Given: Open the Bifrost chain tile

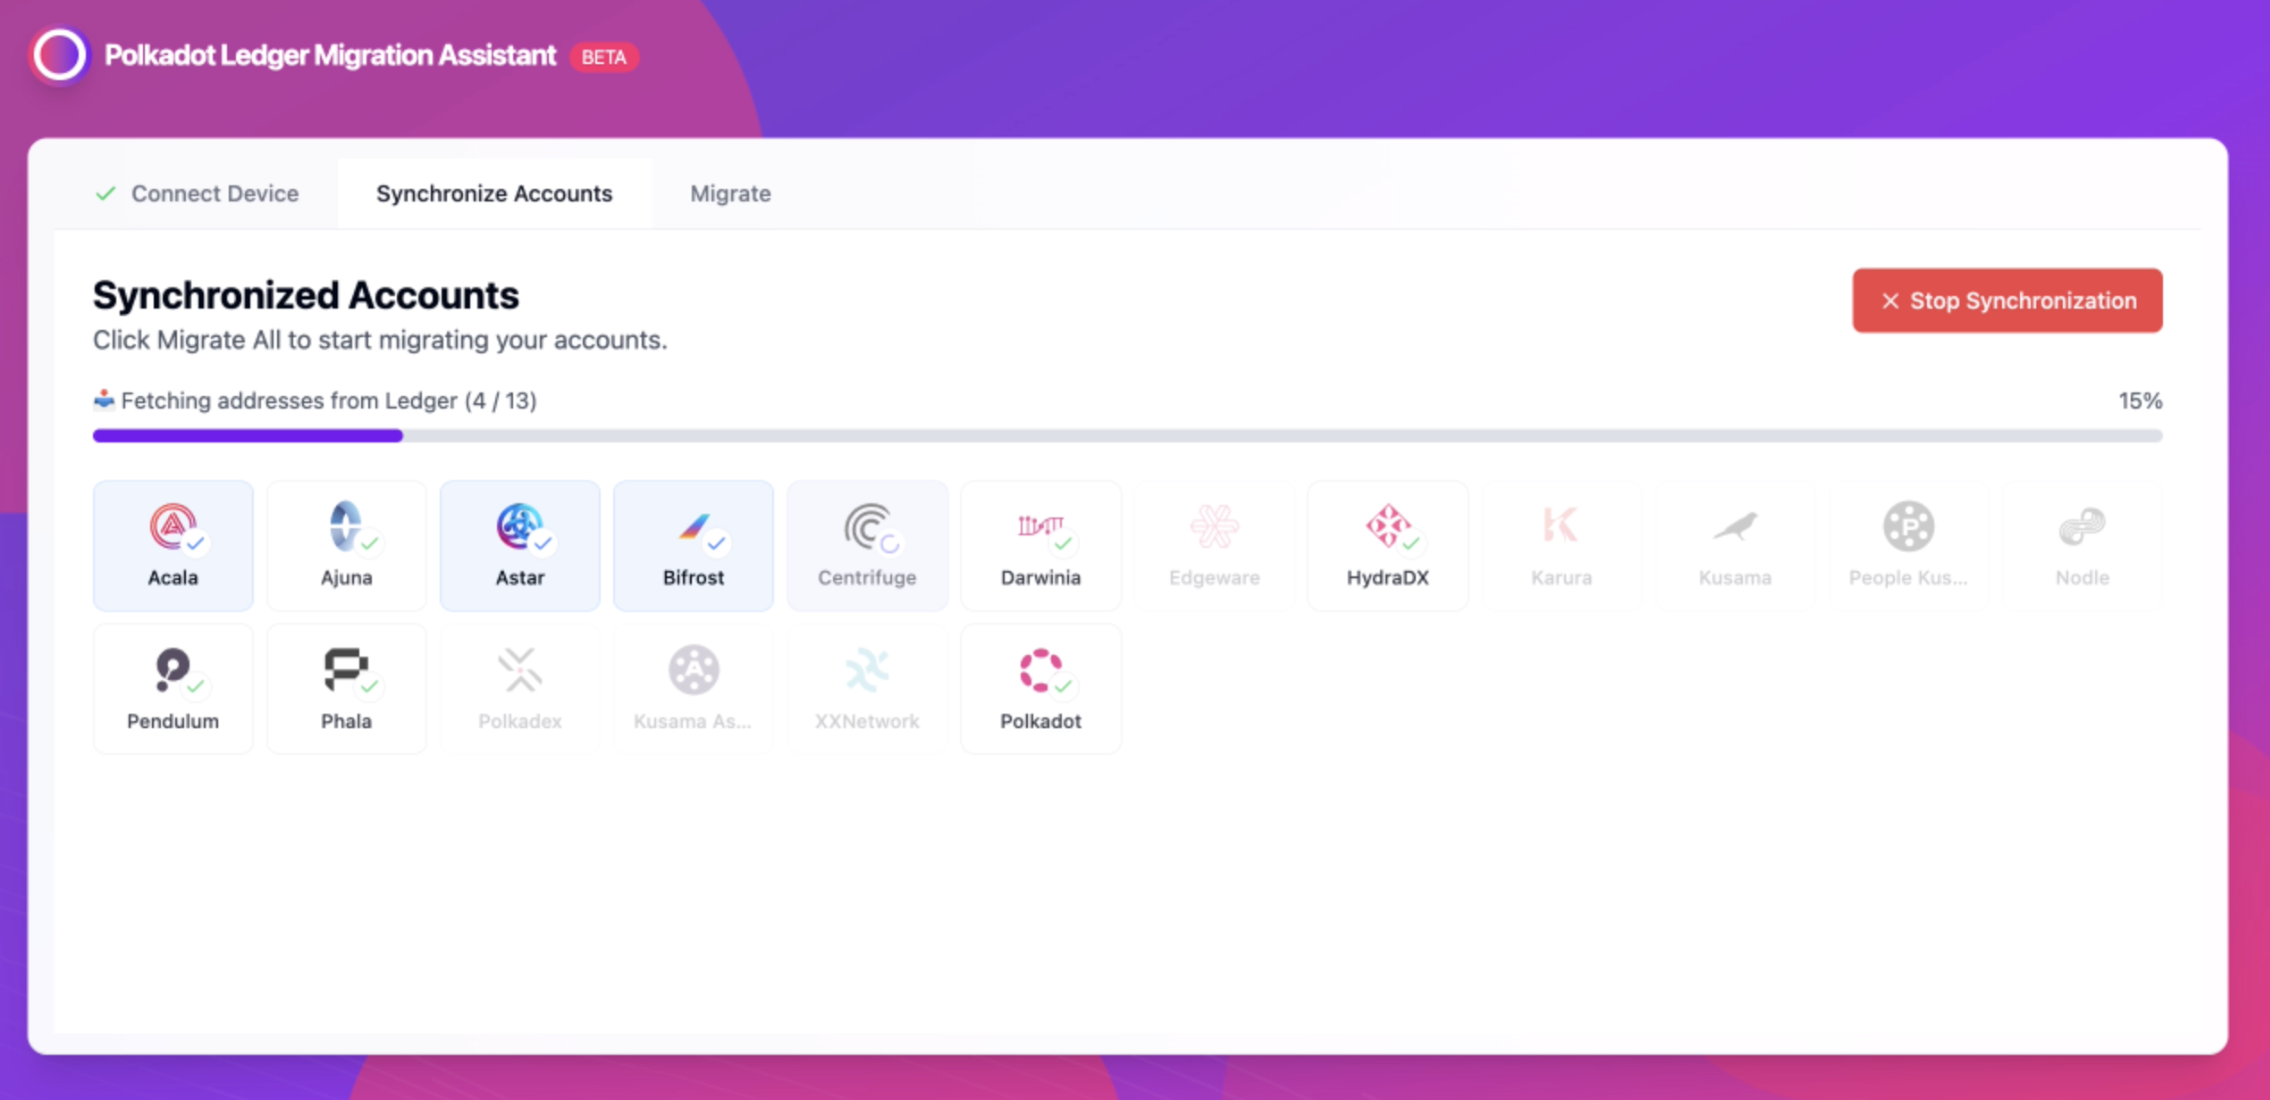Looking at the screenshot, I should [x=693, y=546].
